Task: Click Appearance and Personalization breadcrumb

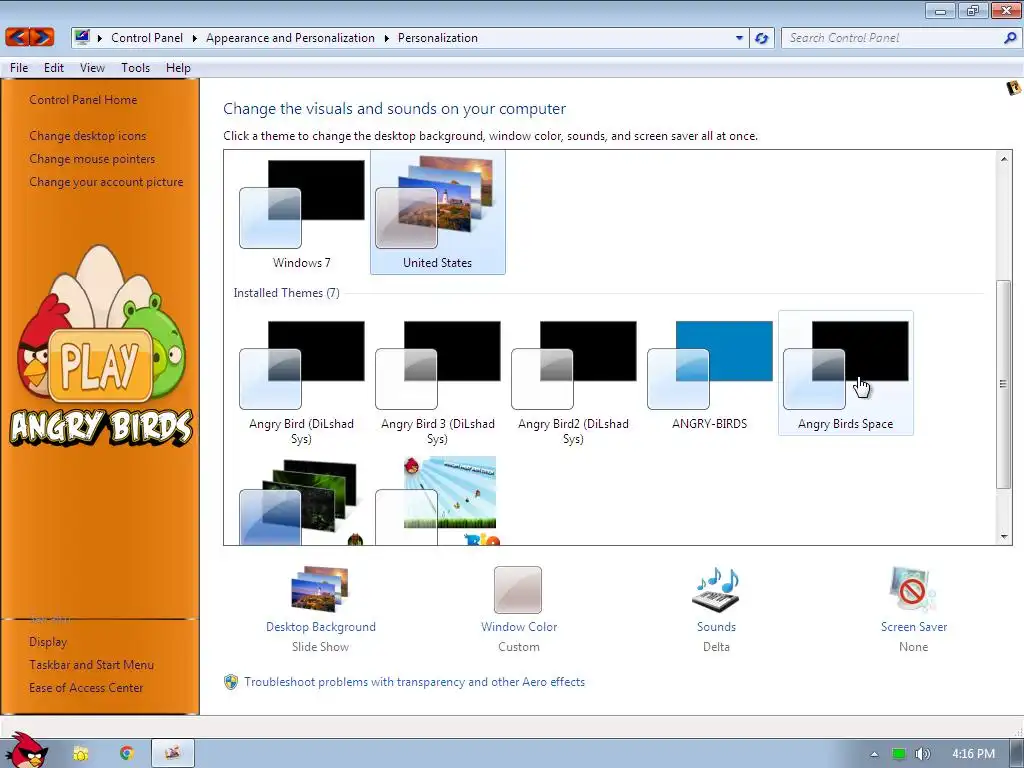Action: [290, 38]
